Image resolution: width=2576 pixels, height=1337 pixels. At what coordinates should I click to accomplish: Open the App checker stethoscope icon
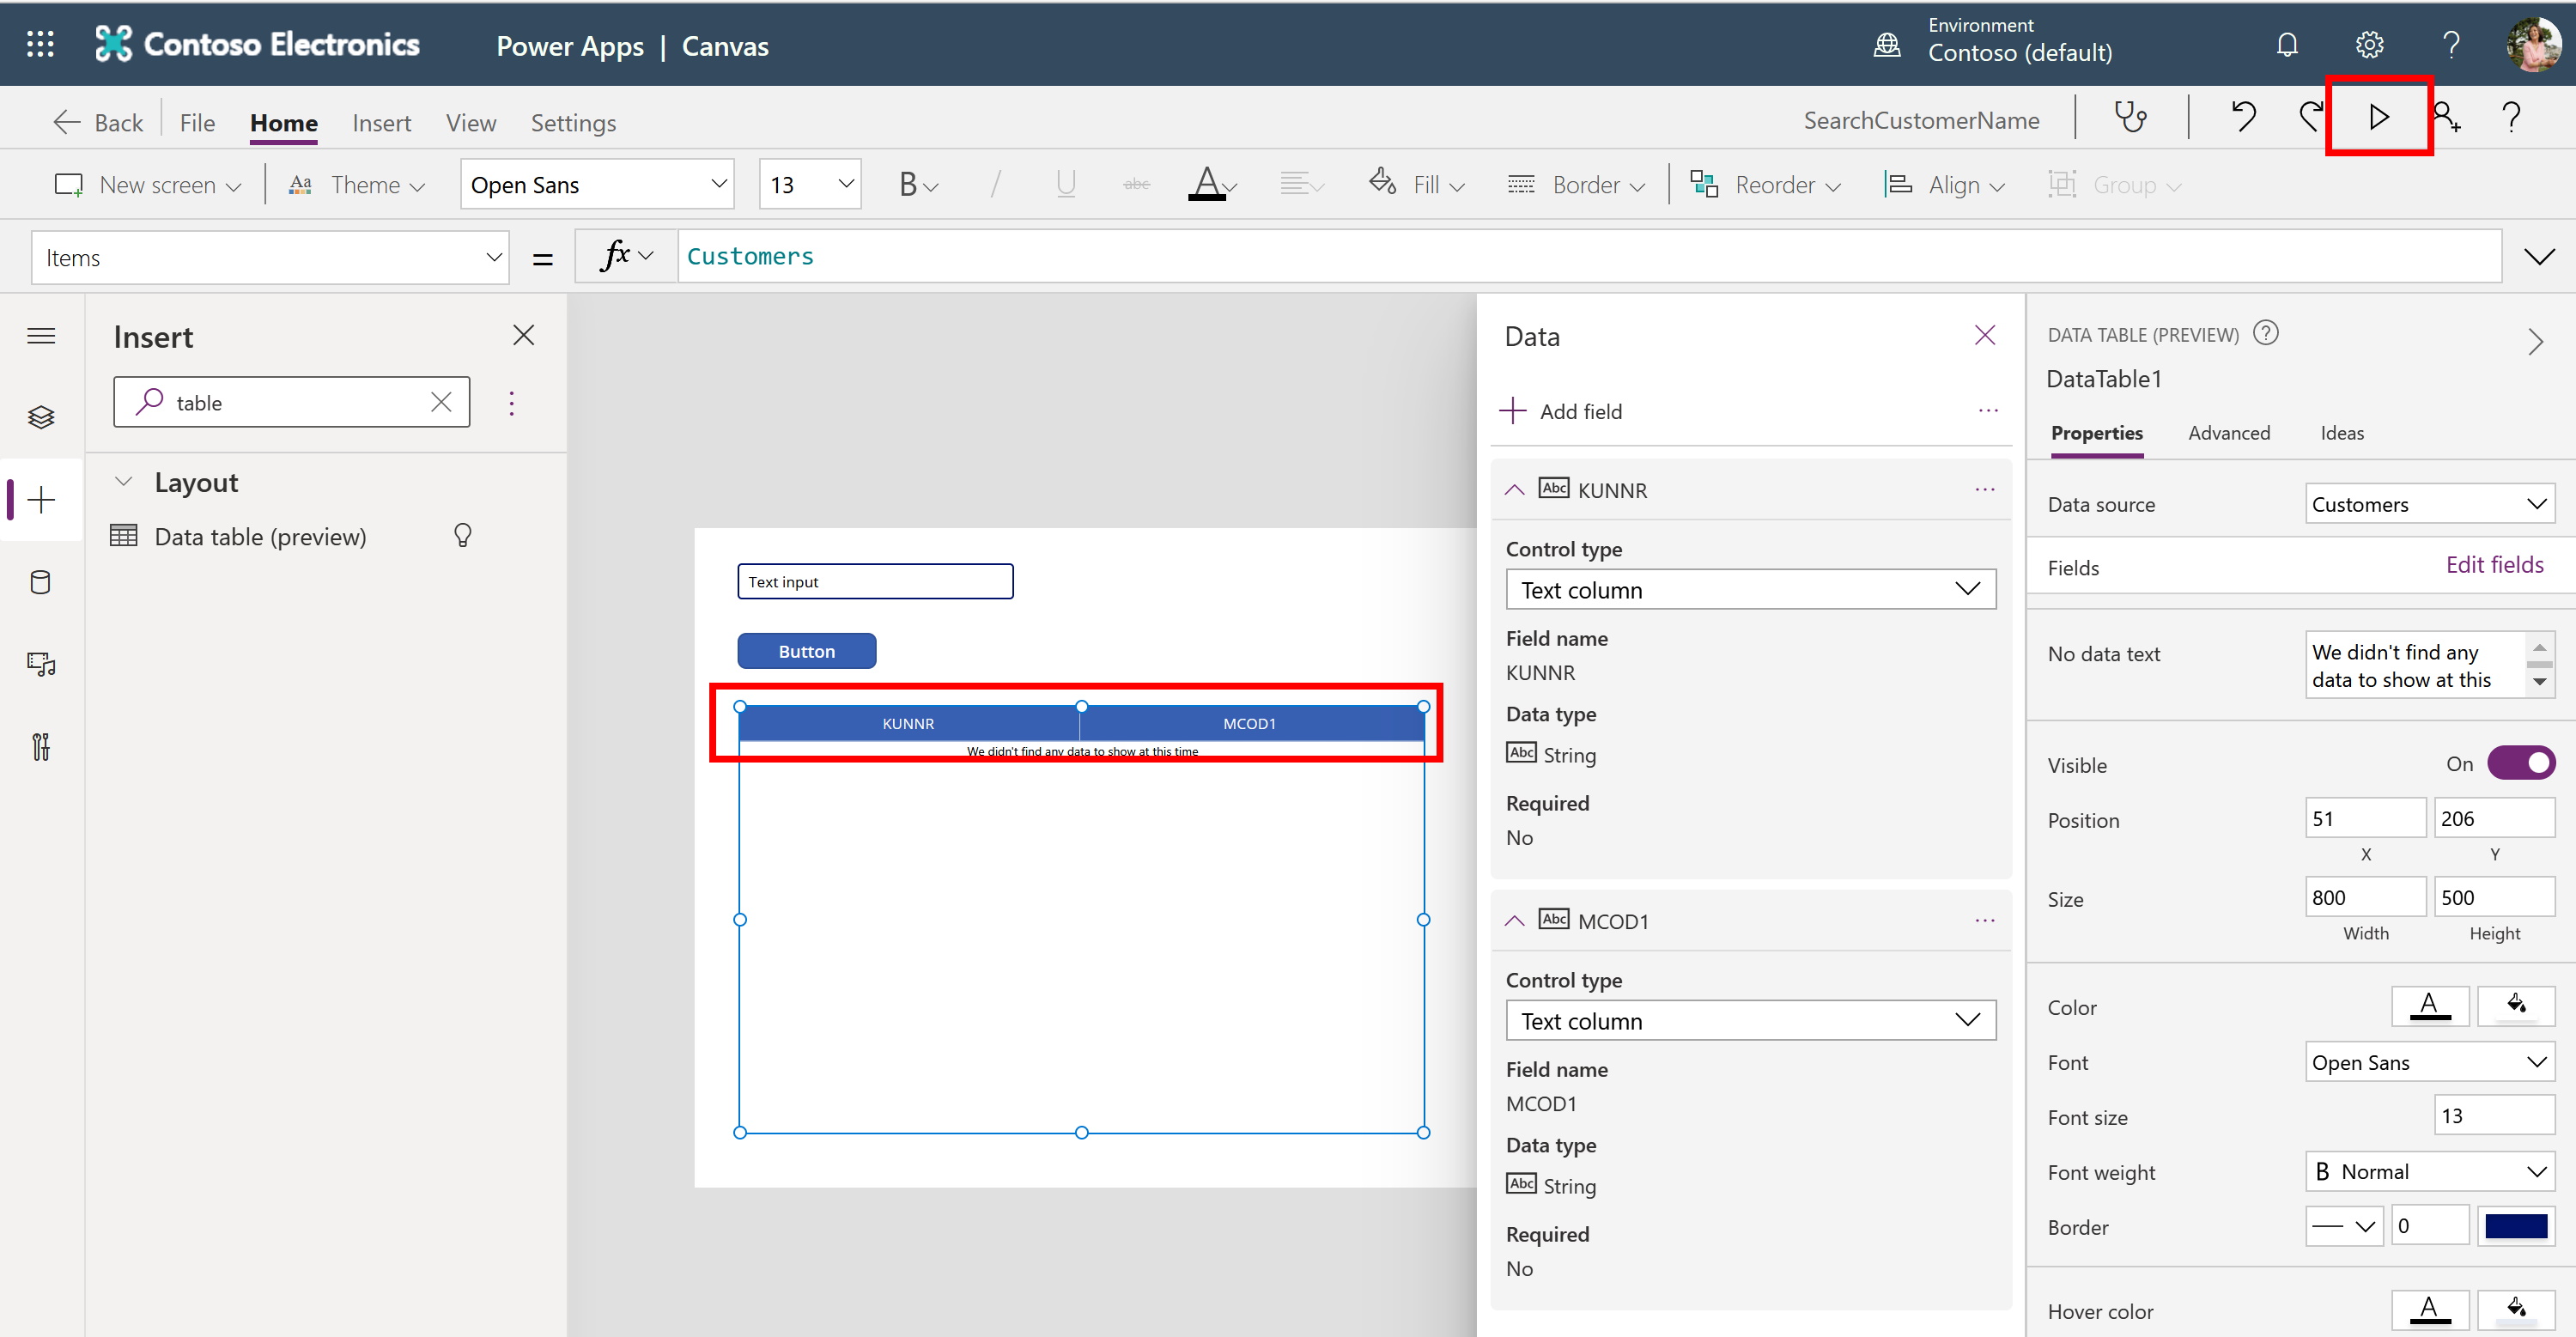tap(2130, 118)
